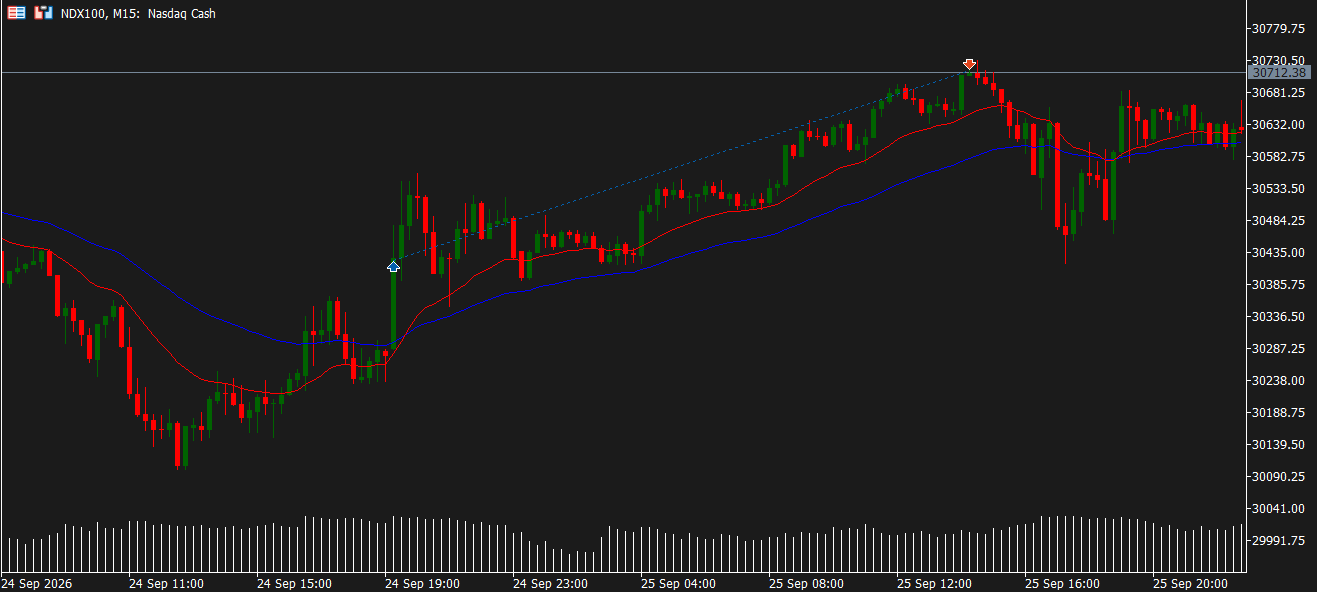Image resolution: width=1317 pixels, height=592 pixels.
Task: Click the chart title NDX100, M15: Nasdaq Cash
Action: tap(138, 14)
